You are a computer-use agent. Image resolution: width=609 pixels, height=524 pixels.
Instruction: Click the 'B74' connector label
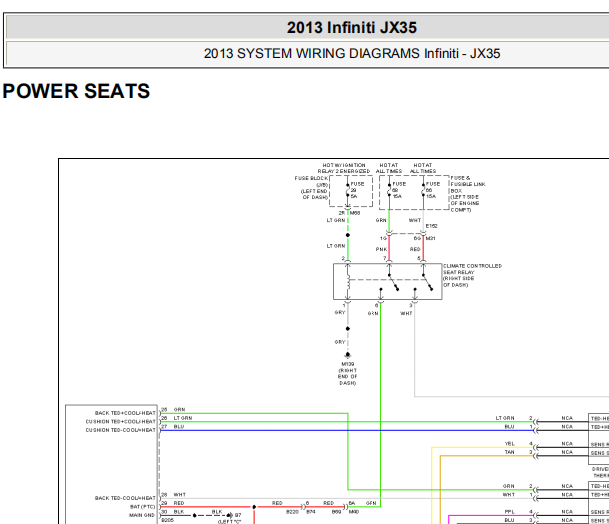pyautogui.click(x=311, y=512)
